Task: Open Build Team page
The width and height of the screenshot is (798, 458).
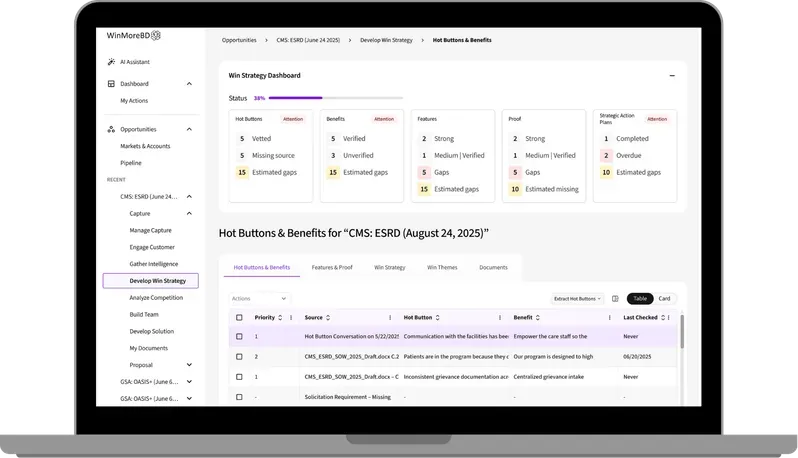Action: [144, 314]
